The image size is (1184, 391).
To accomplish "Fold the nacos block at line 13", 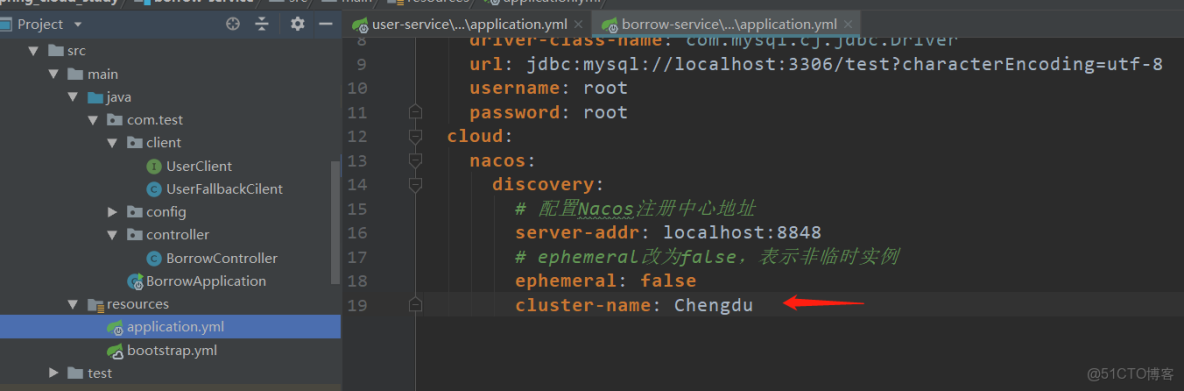I will coord(415,160).
